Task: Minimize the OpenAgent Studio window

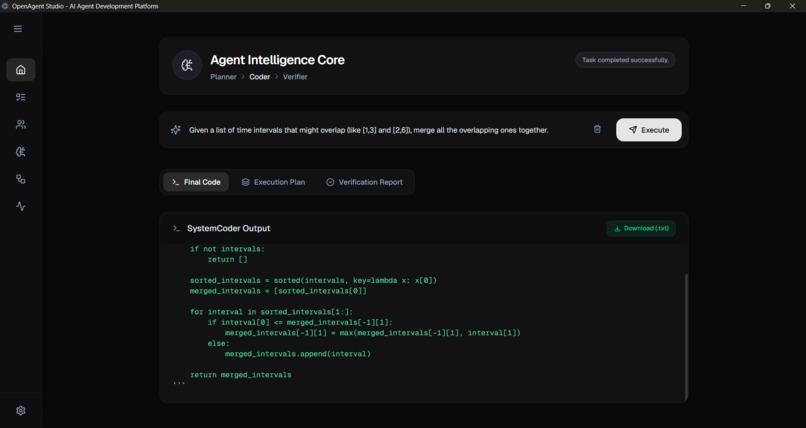Action: click(743, 6)
